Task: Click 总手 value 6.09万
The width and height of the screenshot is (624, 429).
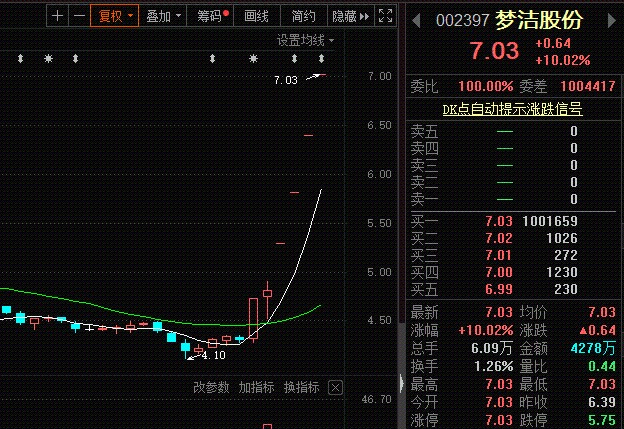Action: 492,349
